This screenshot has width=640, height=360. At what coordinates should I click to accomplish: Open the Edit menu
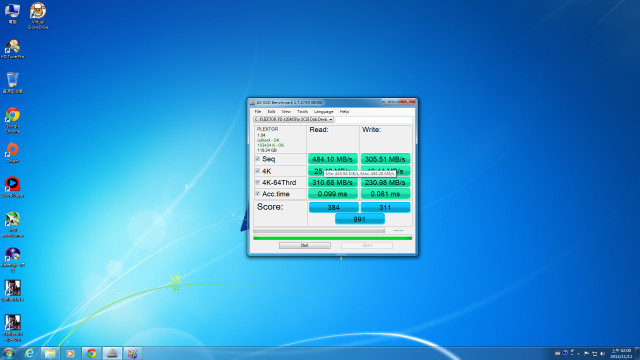[x=271, y=111]
